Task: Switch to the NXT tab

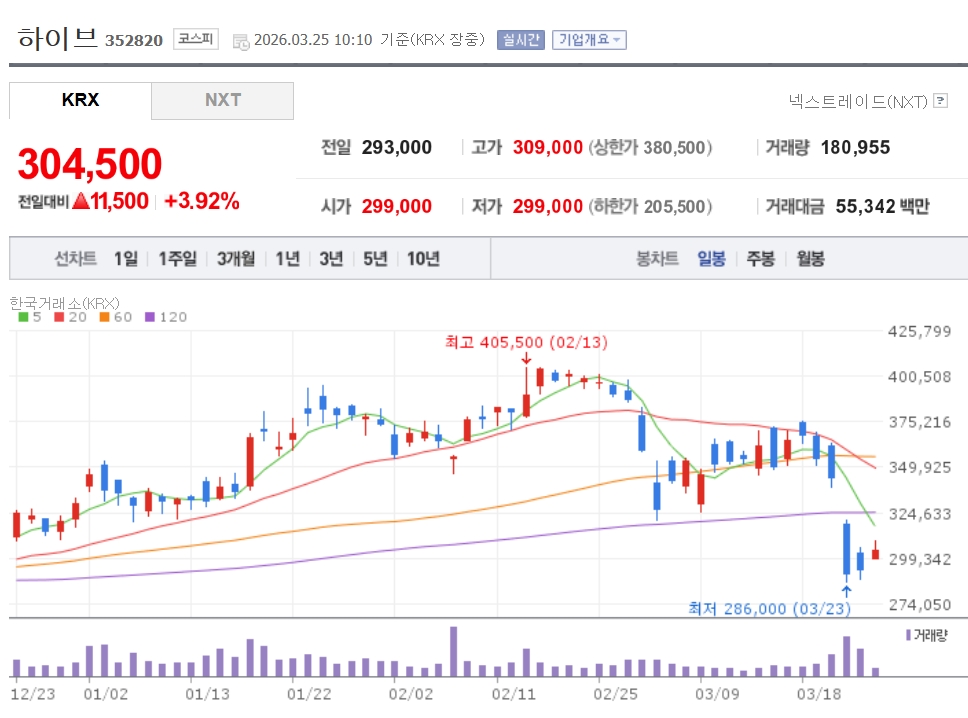Action: [223, 100]
